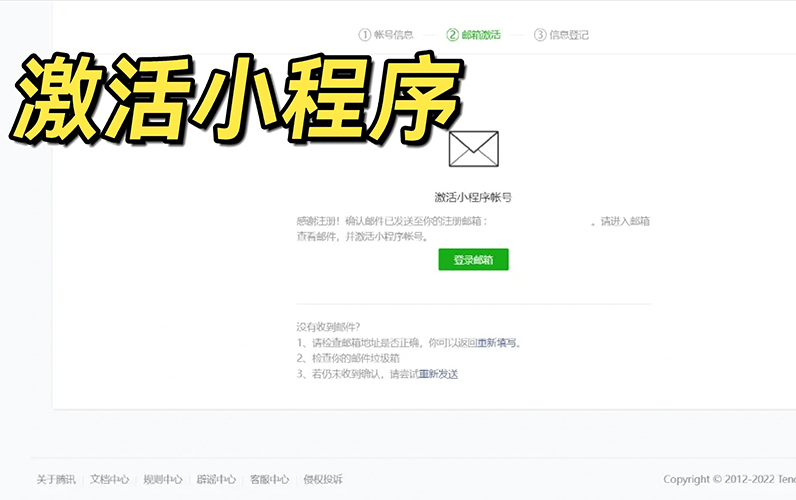Click the 激活小程序帐号 heading text
The height and width of the screenshot is (500, 796).
click(473, 197)
